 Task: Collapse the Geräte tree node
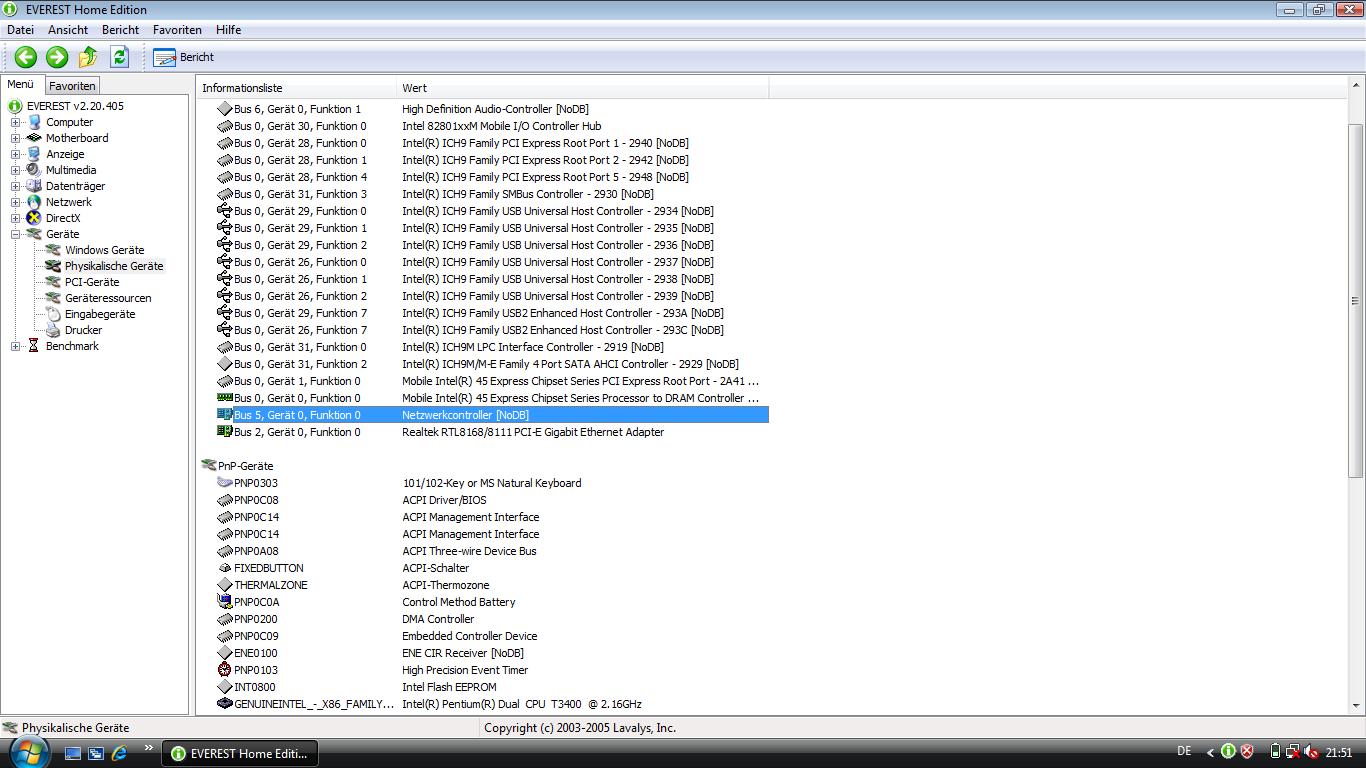[15, 234]
